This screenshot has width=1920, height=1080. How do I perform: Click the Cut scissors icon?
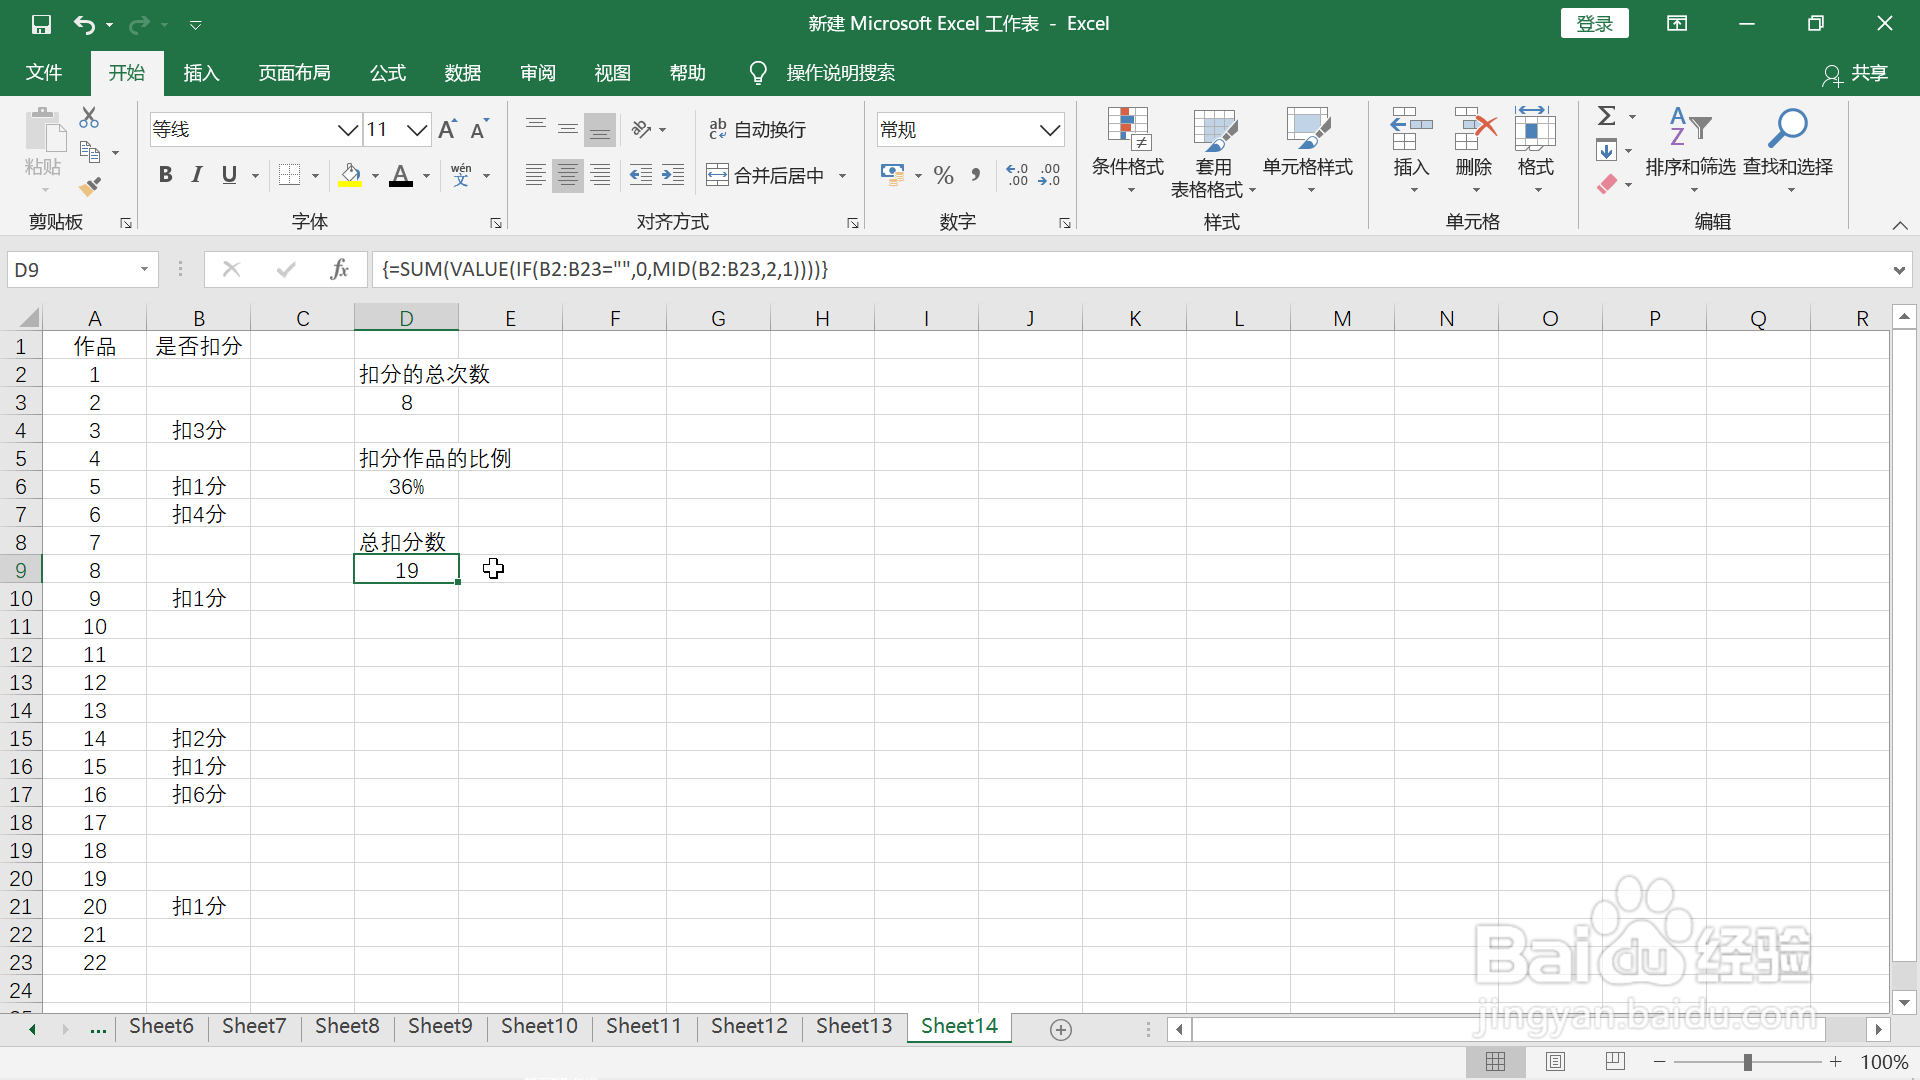pyautogui.click(x=89, y=118)
